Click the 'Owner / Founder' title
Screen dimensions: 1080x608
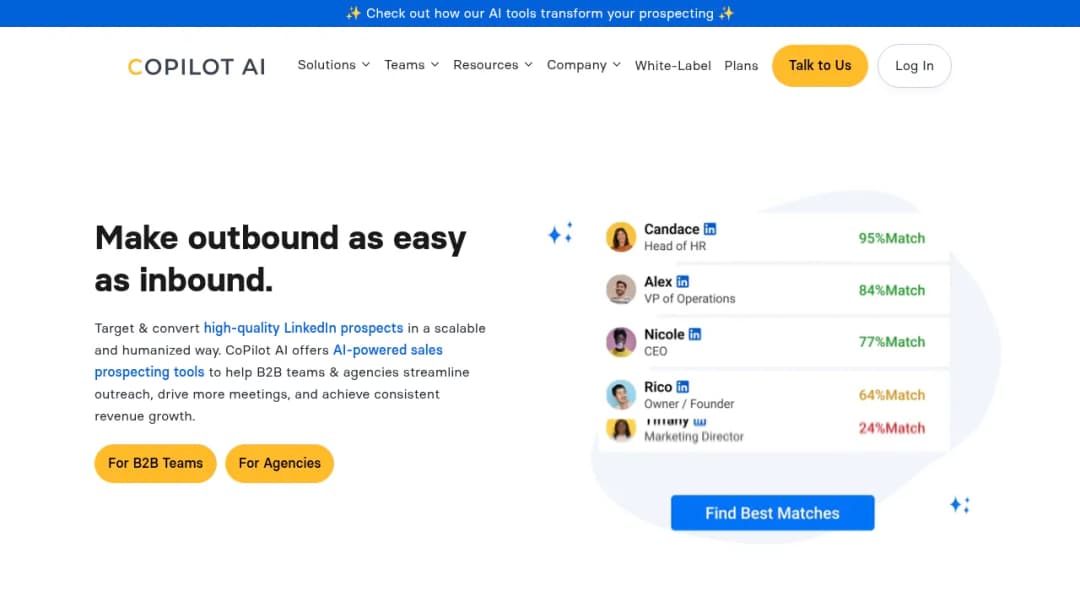[x=689, y=404]
